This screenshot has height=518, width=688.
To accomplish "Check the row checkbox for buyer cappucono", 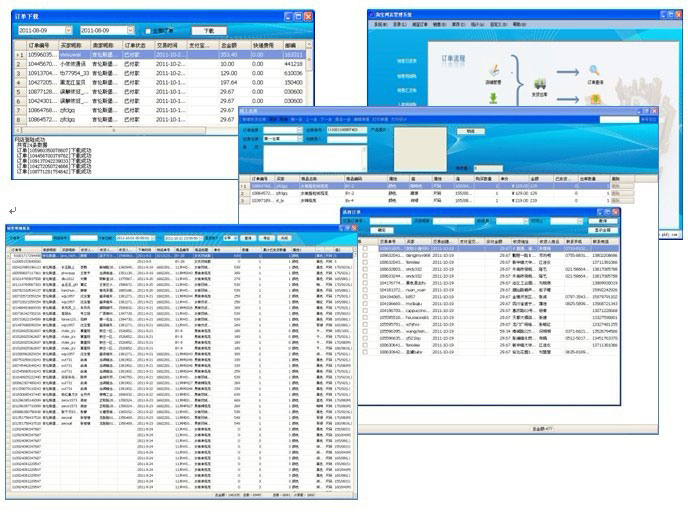I will tap(365, 311).
